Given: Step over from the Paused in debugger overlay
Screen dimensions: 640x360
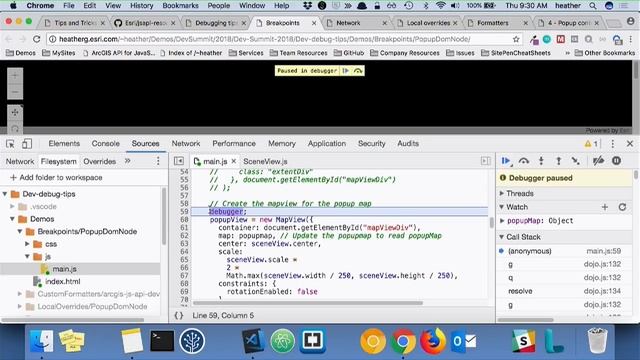Looking at the screenshot, I should [x=358, y=71].
